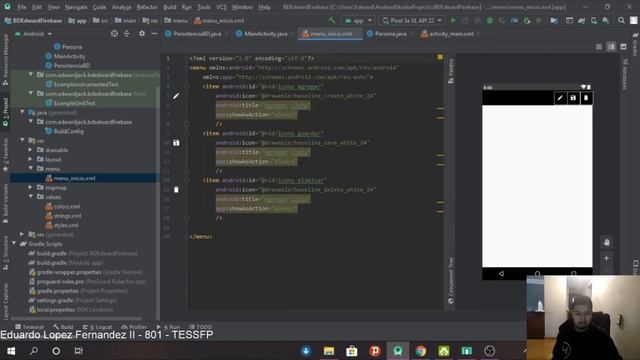640x360 pixels.
Task: Open the Android project view dropdown
Action: click(x=33, y=34)
